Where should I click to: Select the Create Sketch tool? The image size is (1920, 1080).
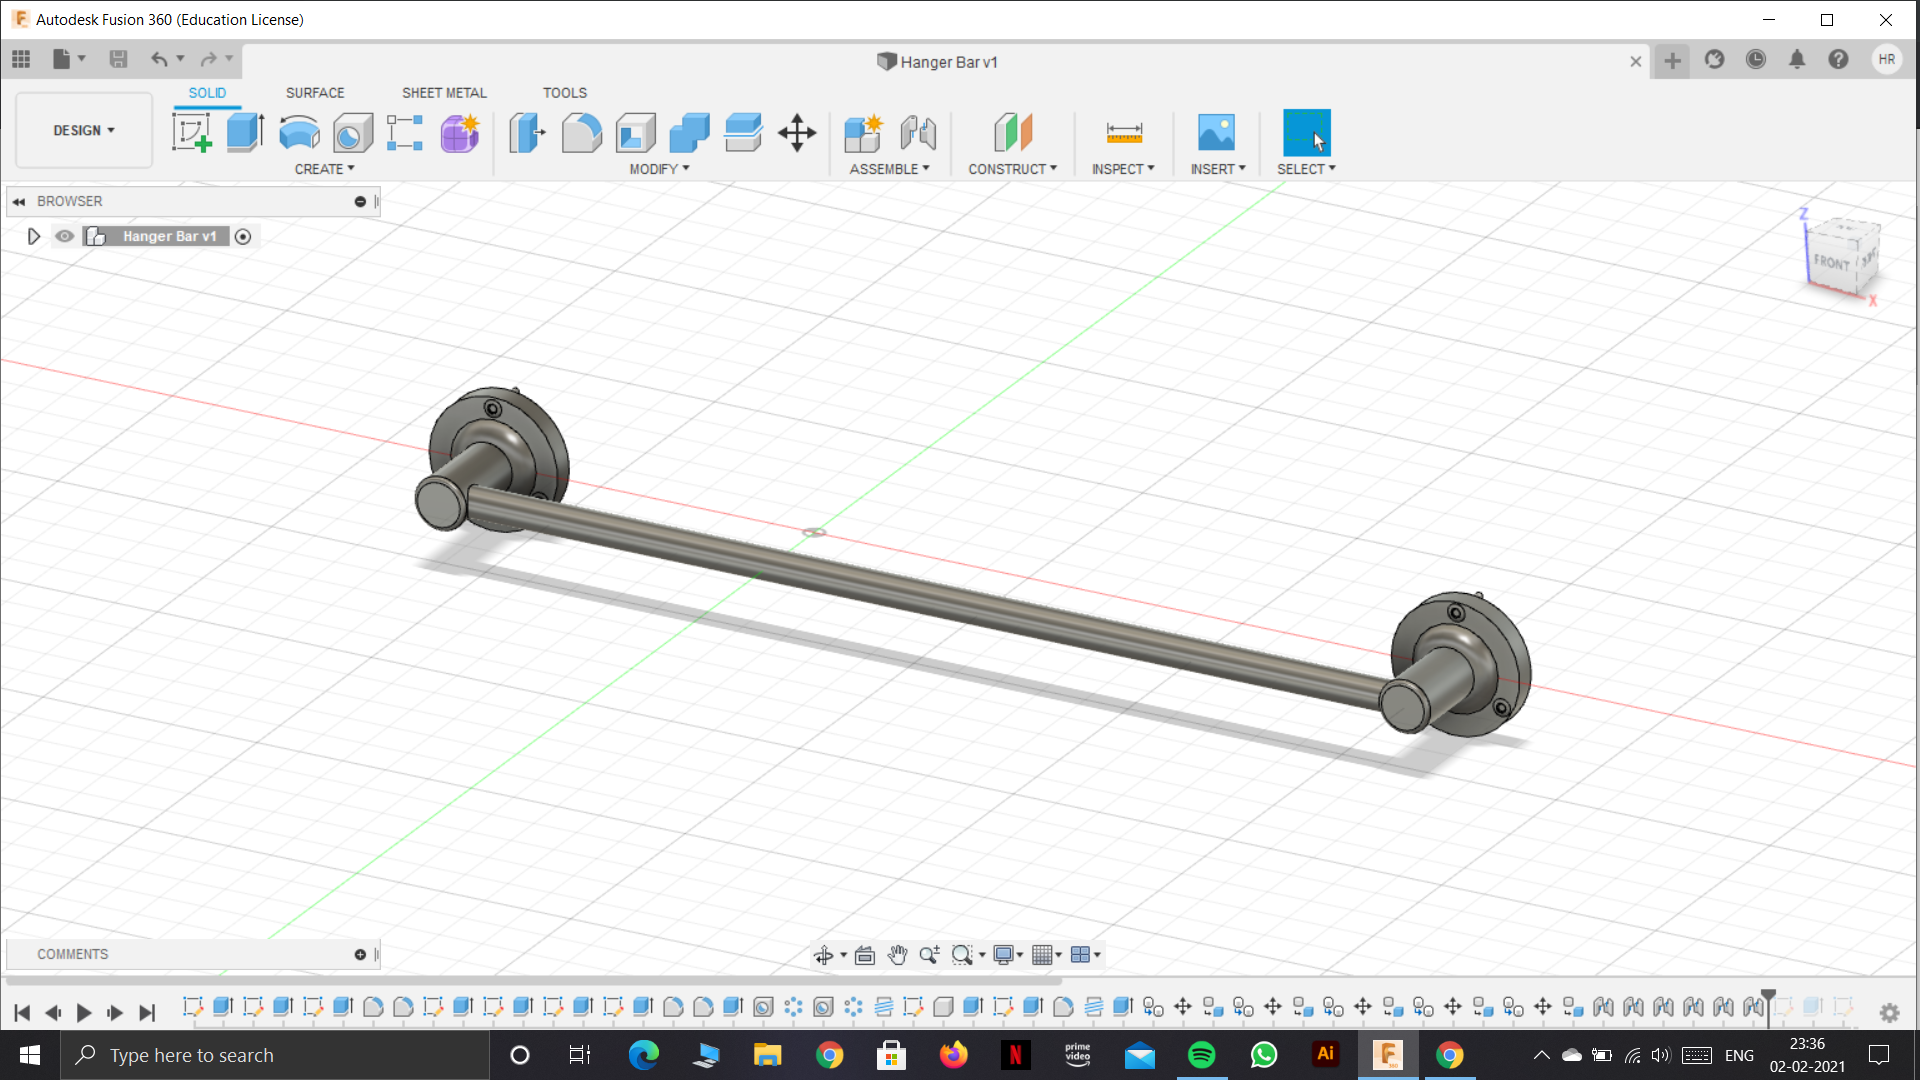(x=191, y=132)
